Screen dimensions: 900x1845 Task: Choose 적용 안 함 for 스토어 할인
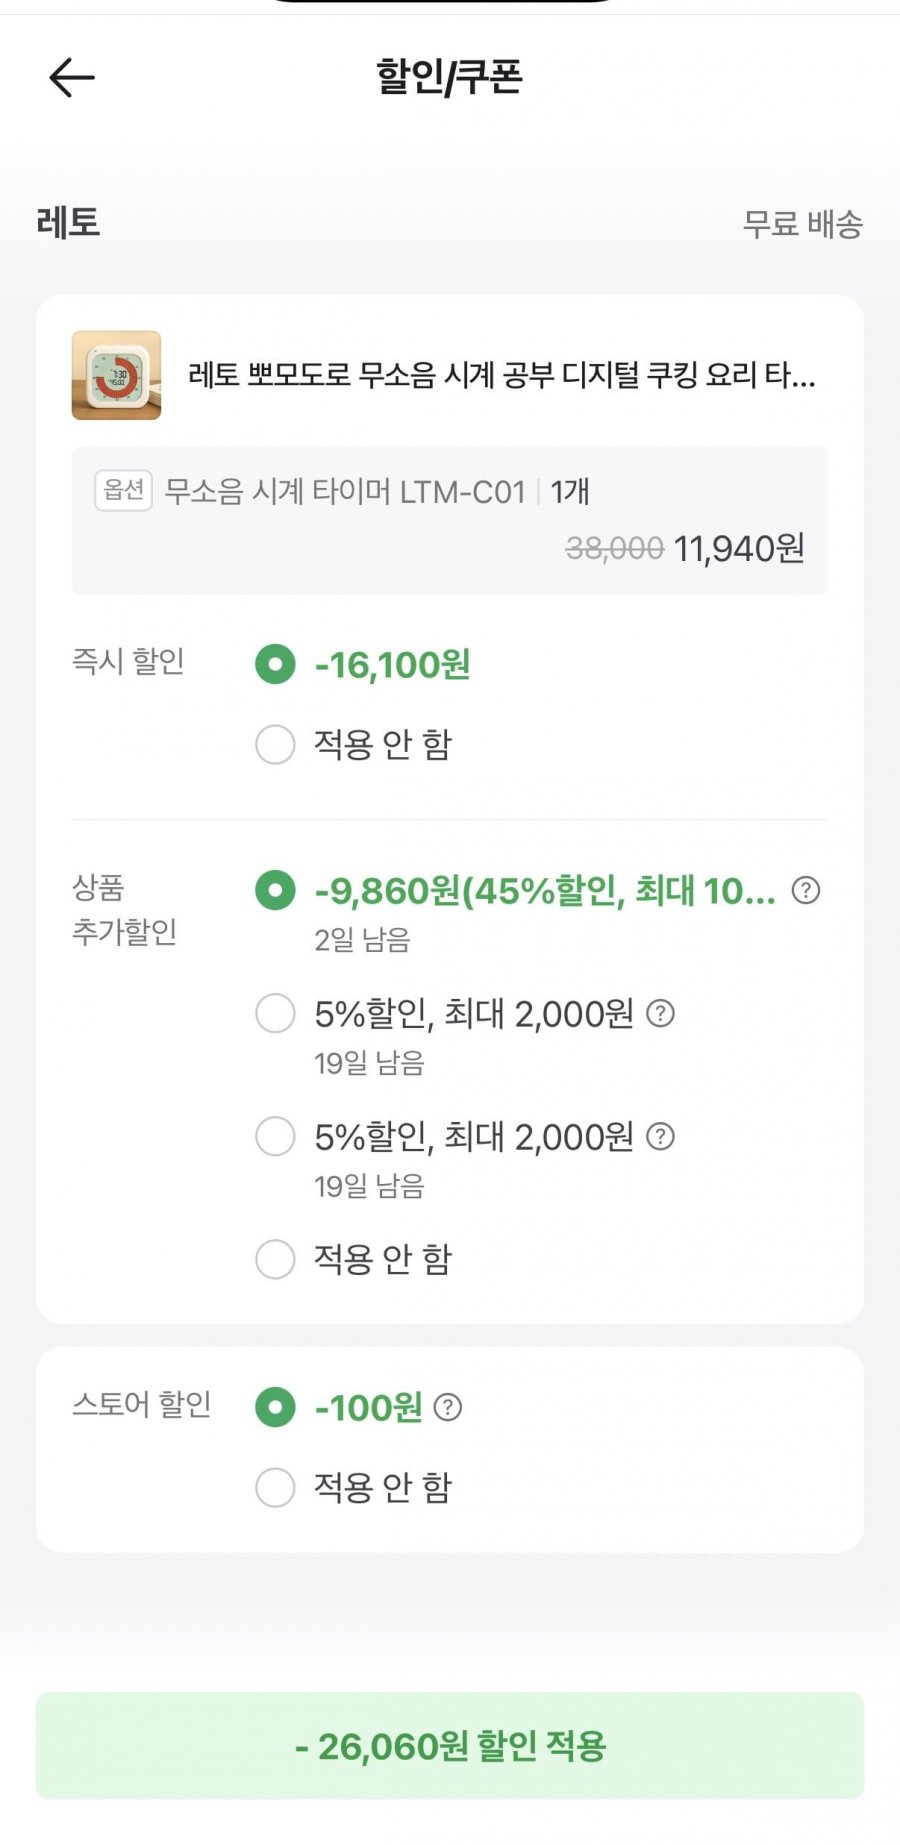275,1487
